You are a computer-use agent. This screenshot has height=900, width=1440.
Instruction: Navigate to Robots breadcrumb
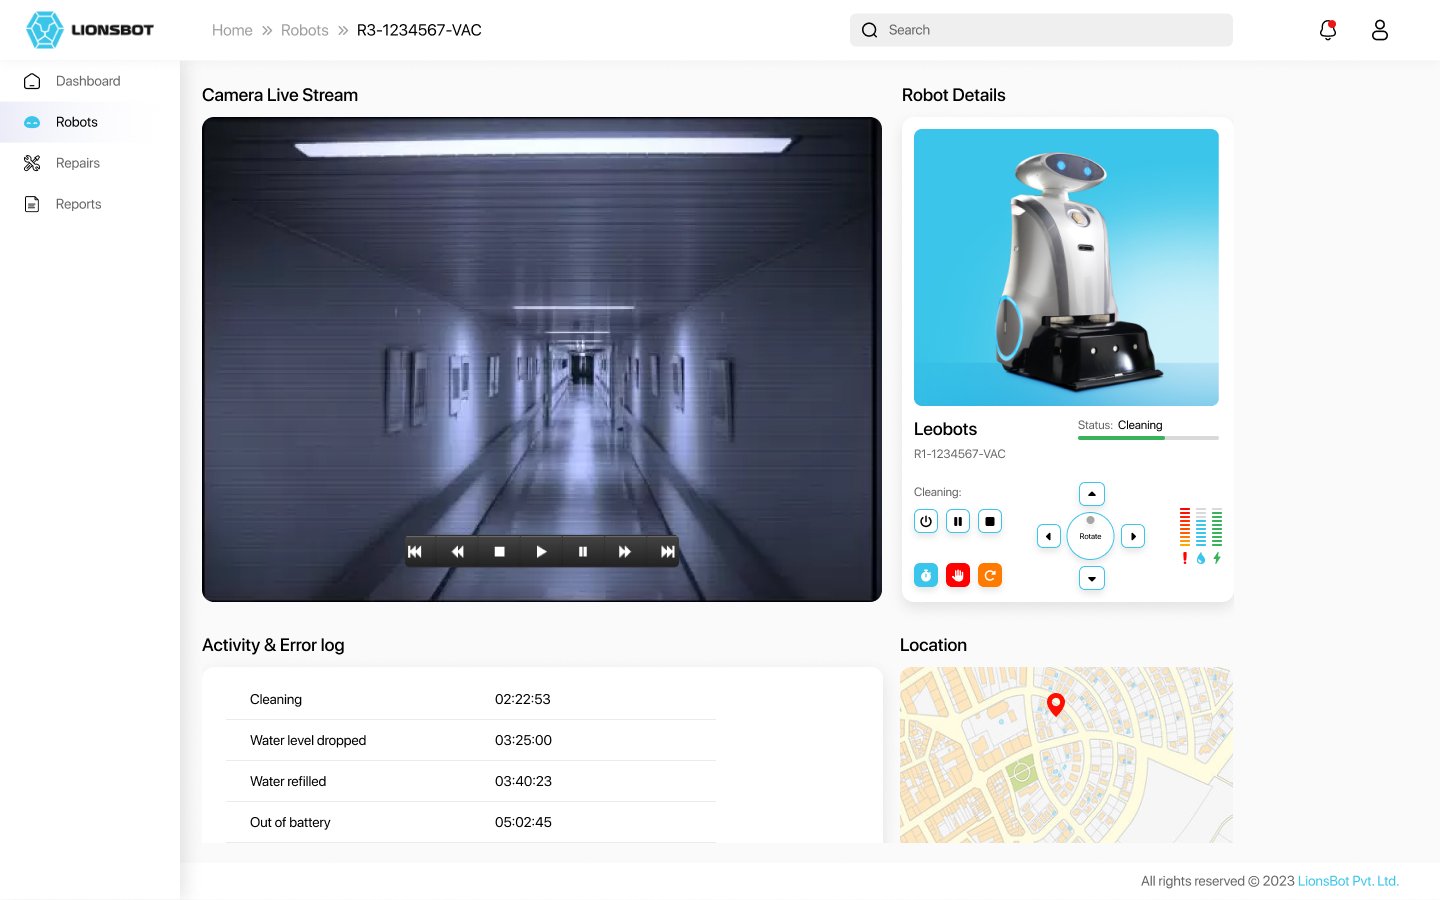[305, 30]
